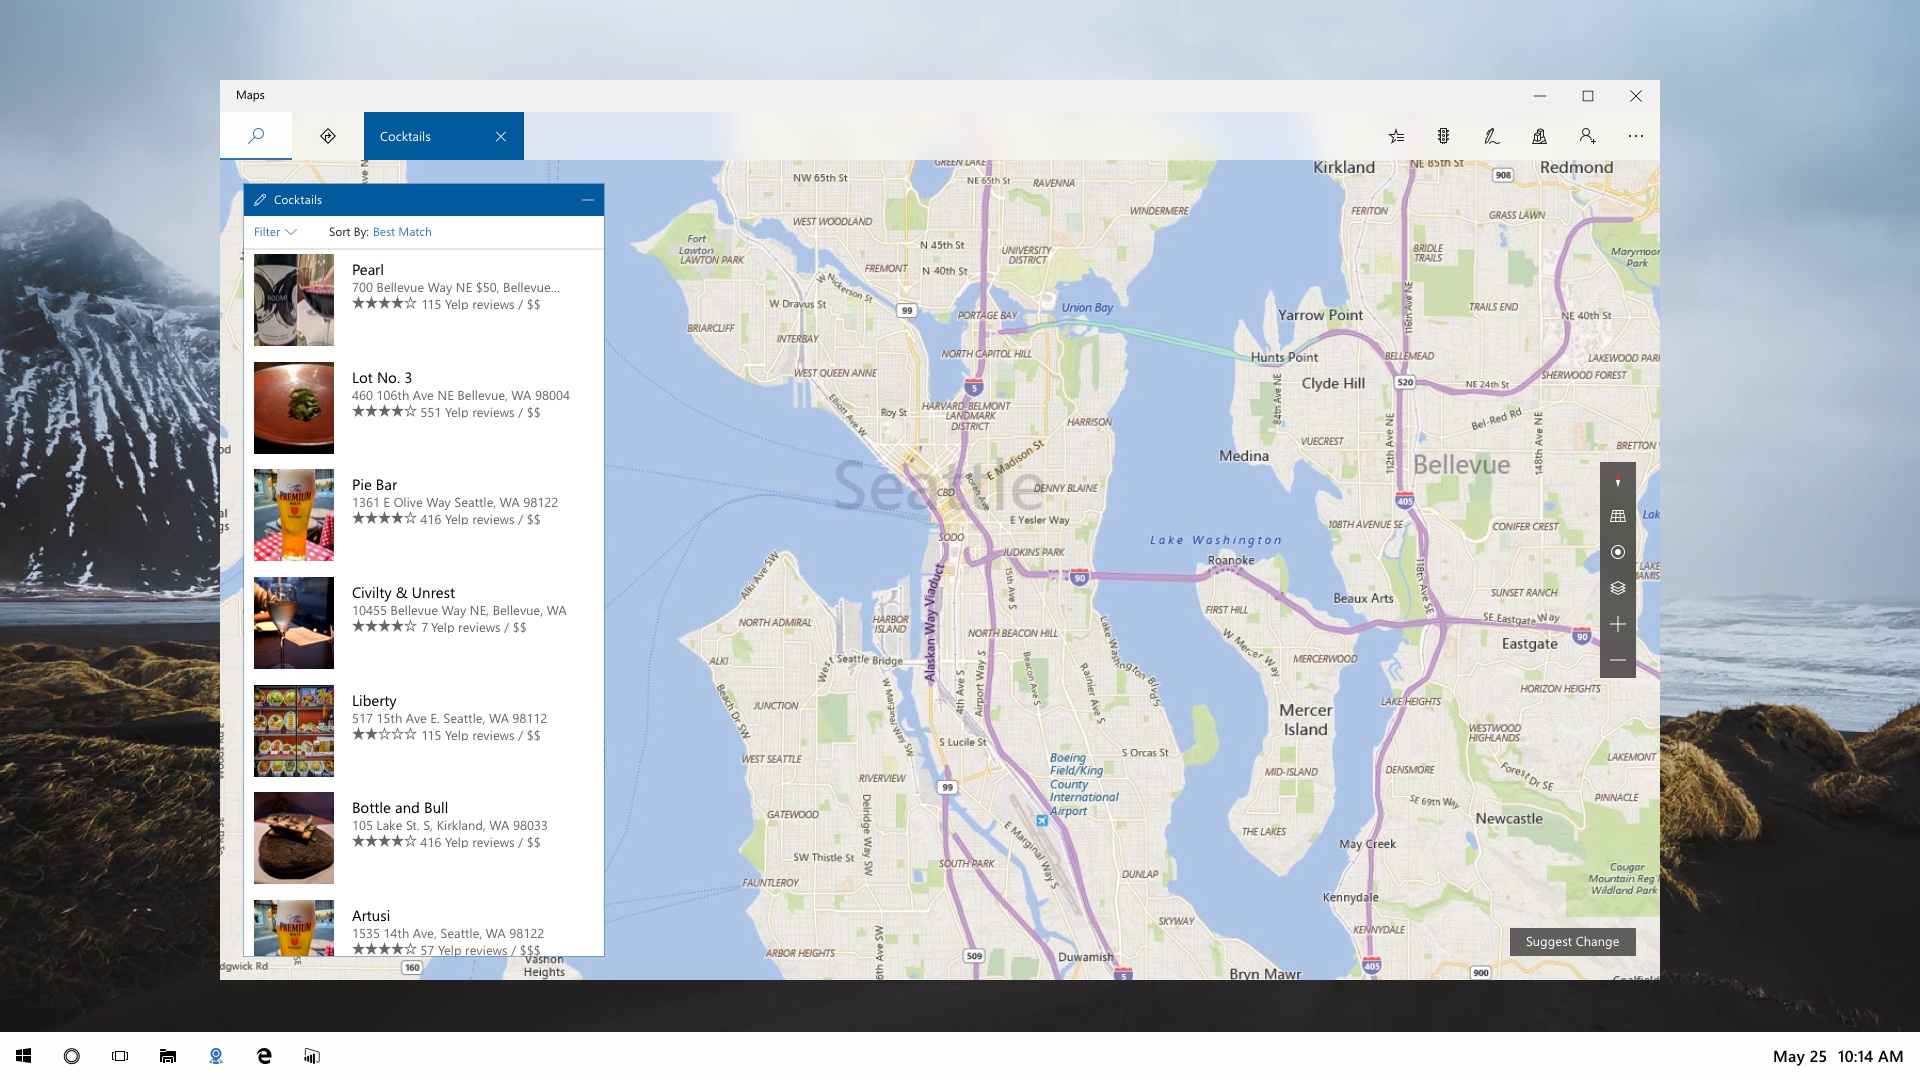1920x1080 pixels.
Task: Open the Civilty & Unrest result
Action: click(424, 623)
